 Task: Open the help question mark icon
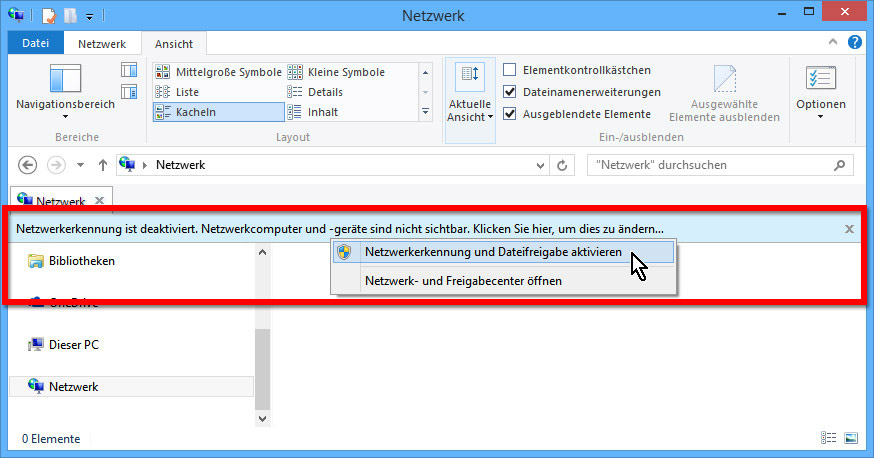click(855, 42)
